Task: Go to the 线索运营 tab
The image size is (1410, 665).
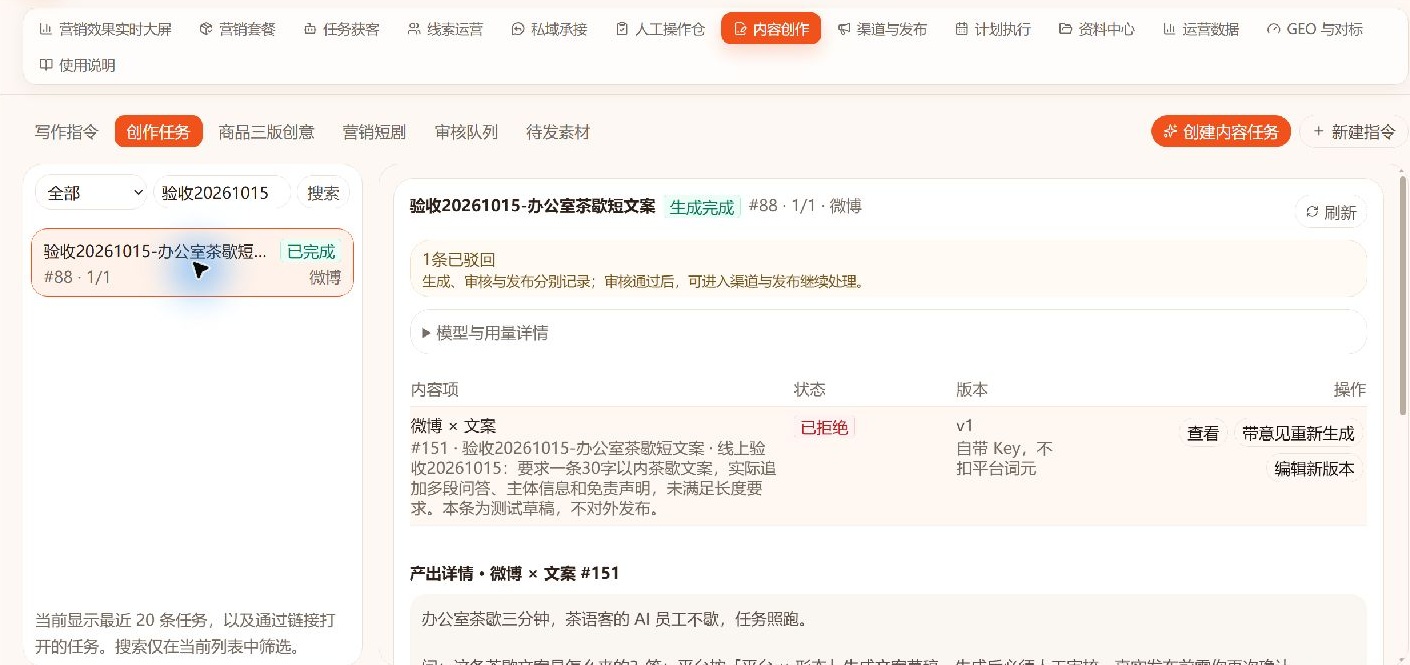Action: coord(445,29)
